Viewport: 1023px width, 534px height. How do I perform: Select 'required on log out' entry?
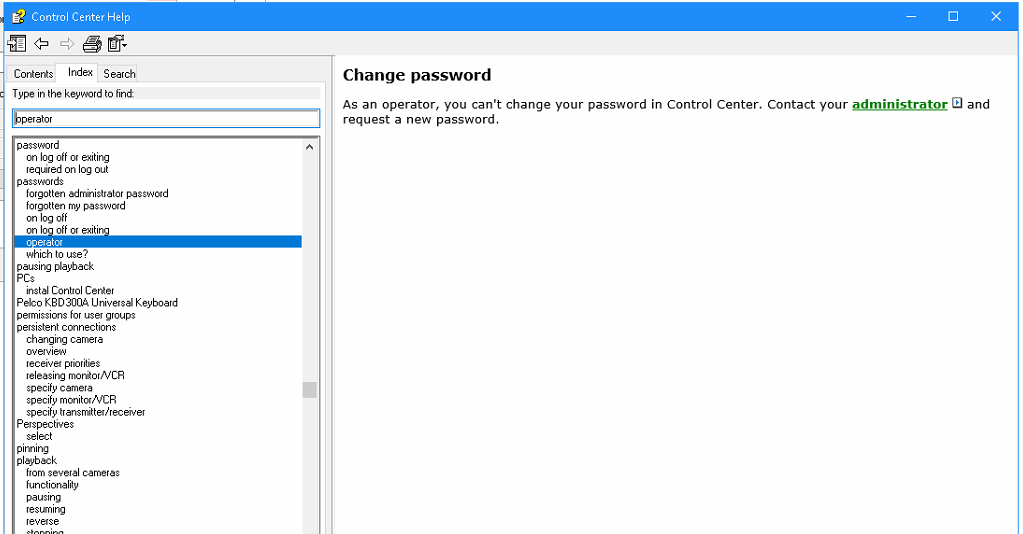click(x=67, y=169)
